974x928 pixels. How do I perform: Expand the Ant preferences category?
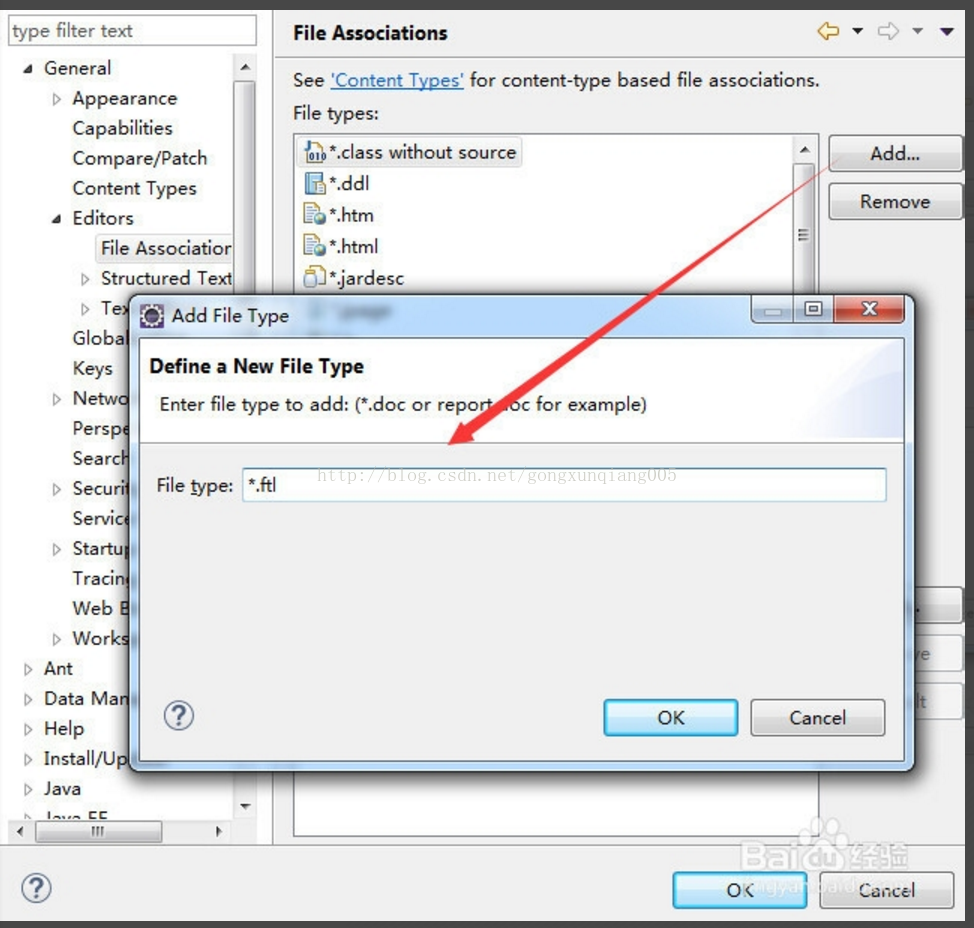[x=28, y=669]
